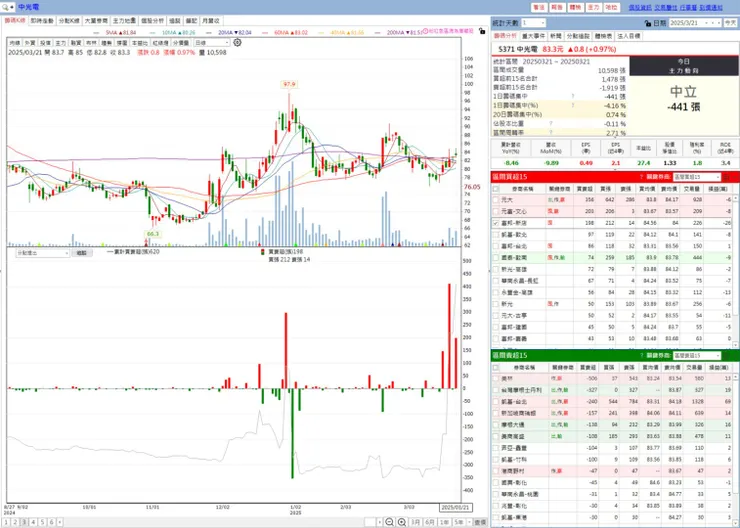Click the 美商高盛 broker name
The image size is (740, 528).
pyautogui.click(x=513, y=436)
